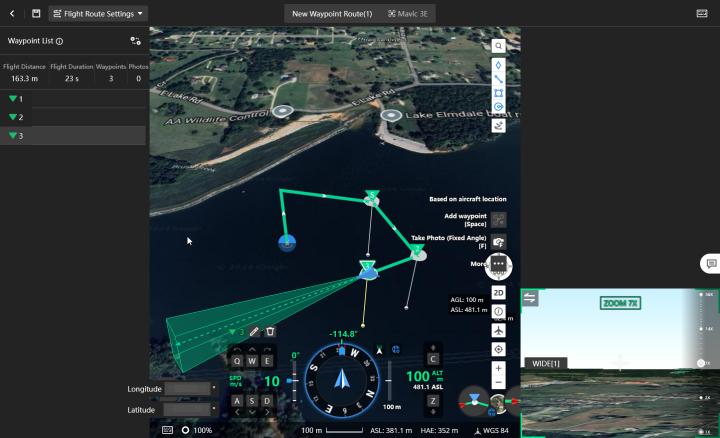720x438 pixels.
Task: Open the Flight Route Settings dropdown
Action: point(98,14)
